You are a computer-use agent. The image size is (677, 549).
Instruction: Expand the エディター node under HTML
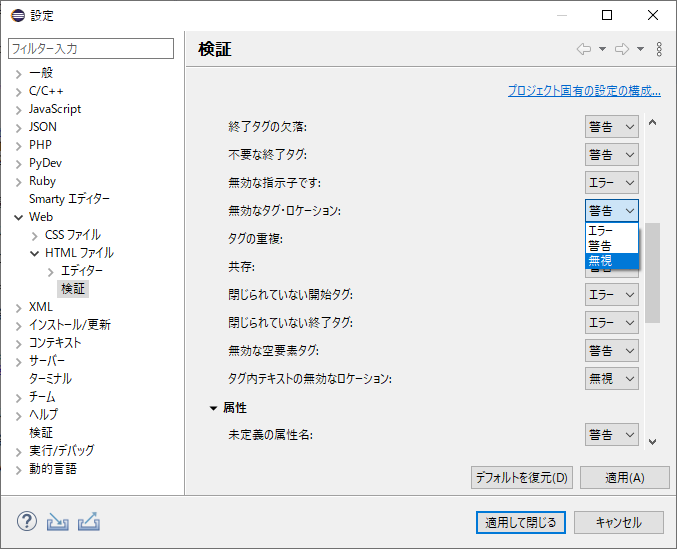pos(51,272)
